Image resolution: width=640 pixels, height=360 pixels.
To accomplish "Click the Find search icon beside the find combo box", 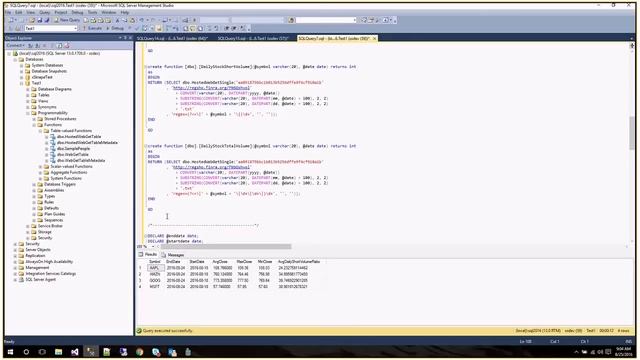I will [291, 20].
